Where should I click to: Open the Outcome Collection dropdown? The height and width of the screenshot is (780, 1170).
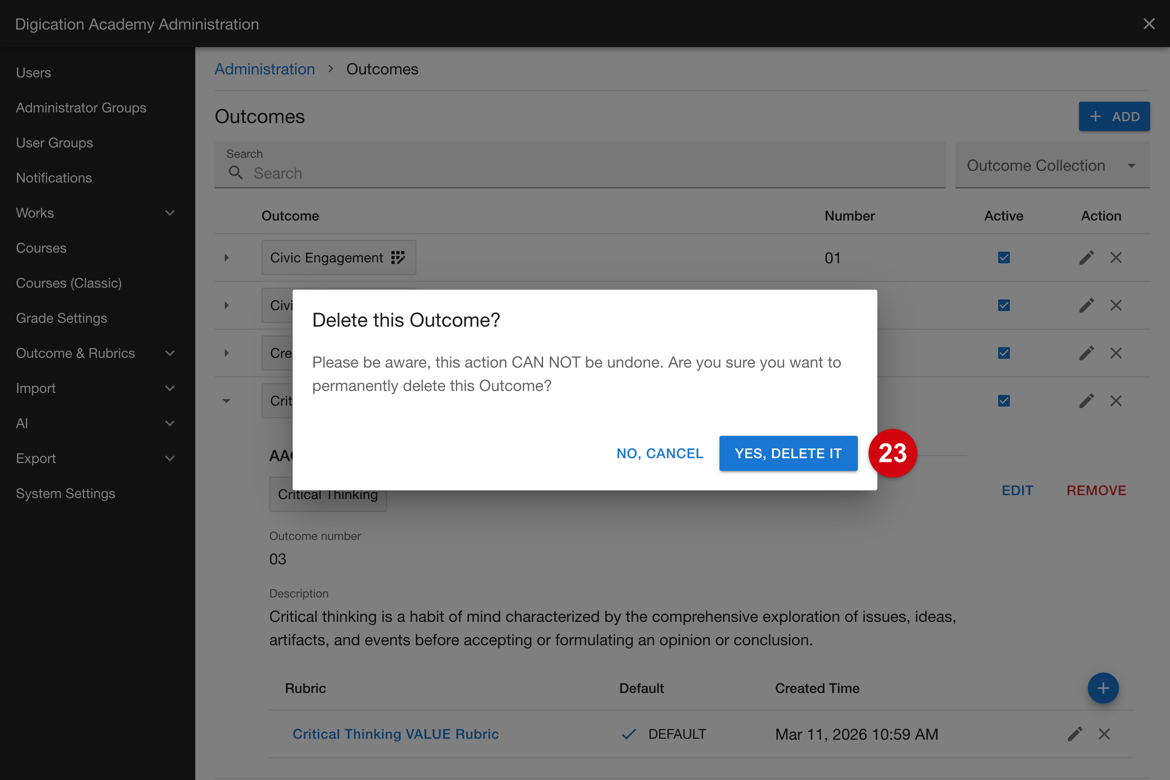click(1052, 165)
